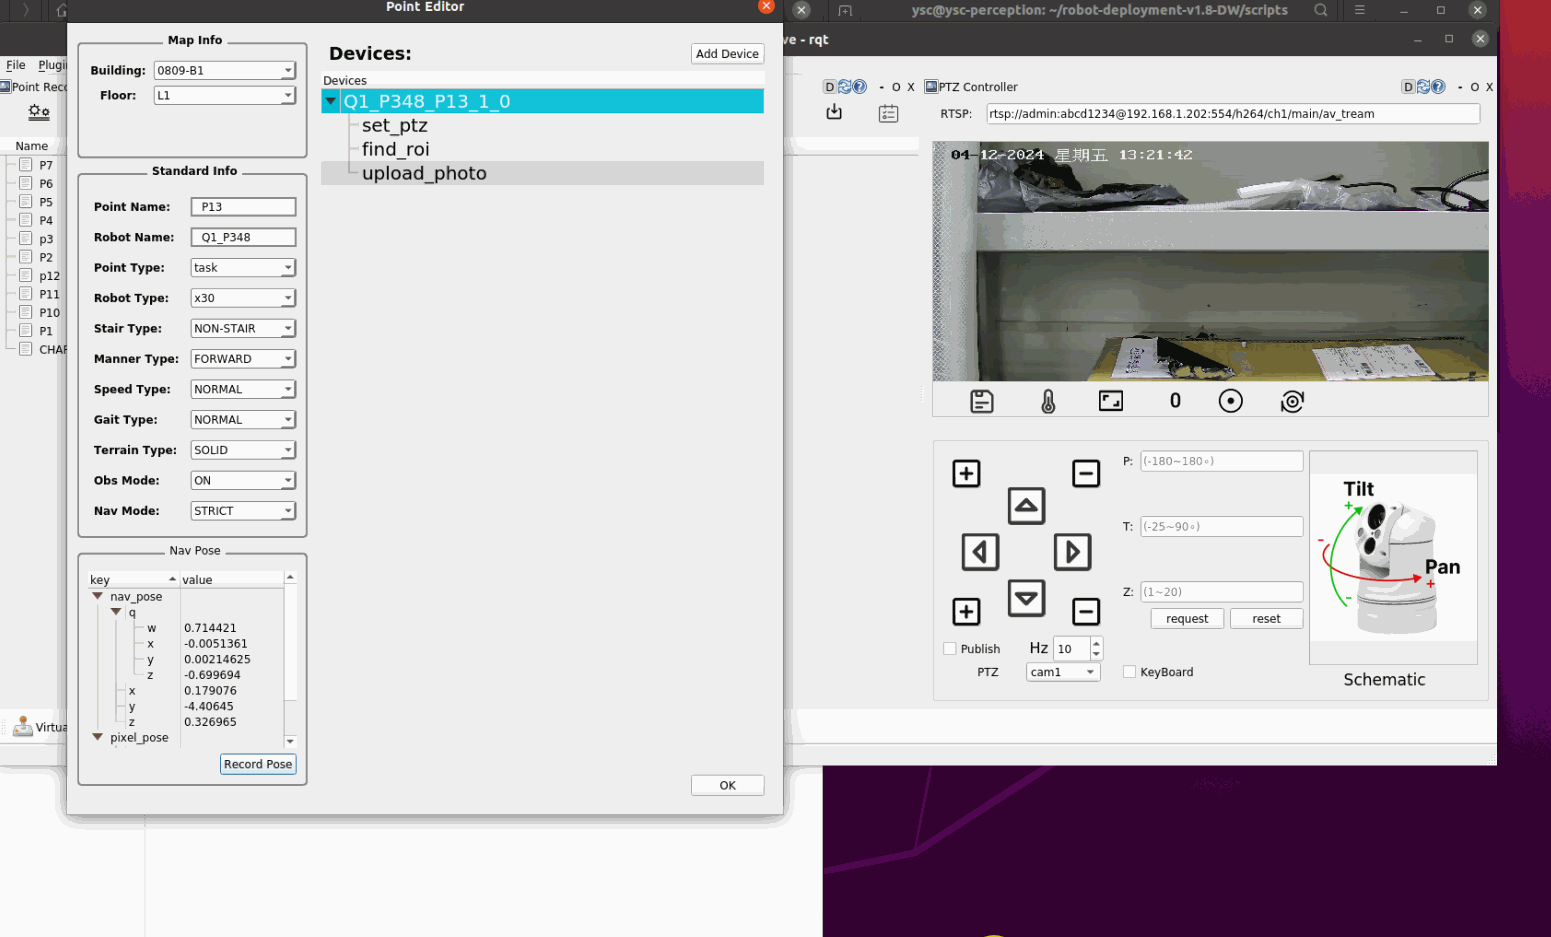Click the fullscreen frame icon under video

(1110, 401)
